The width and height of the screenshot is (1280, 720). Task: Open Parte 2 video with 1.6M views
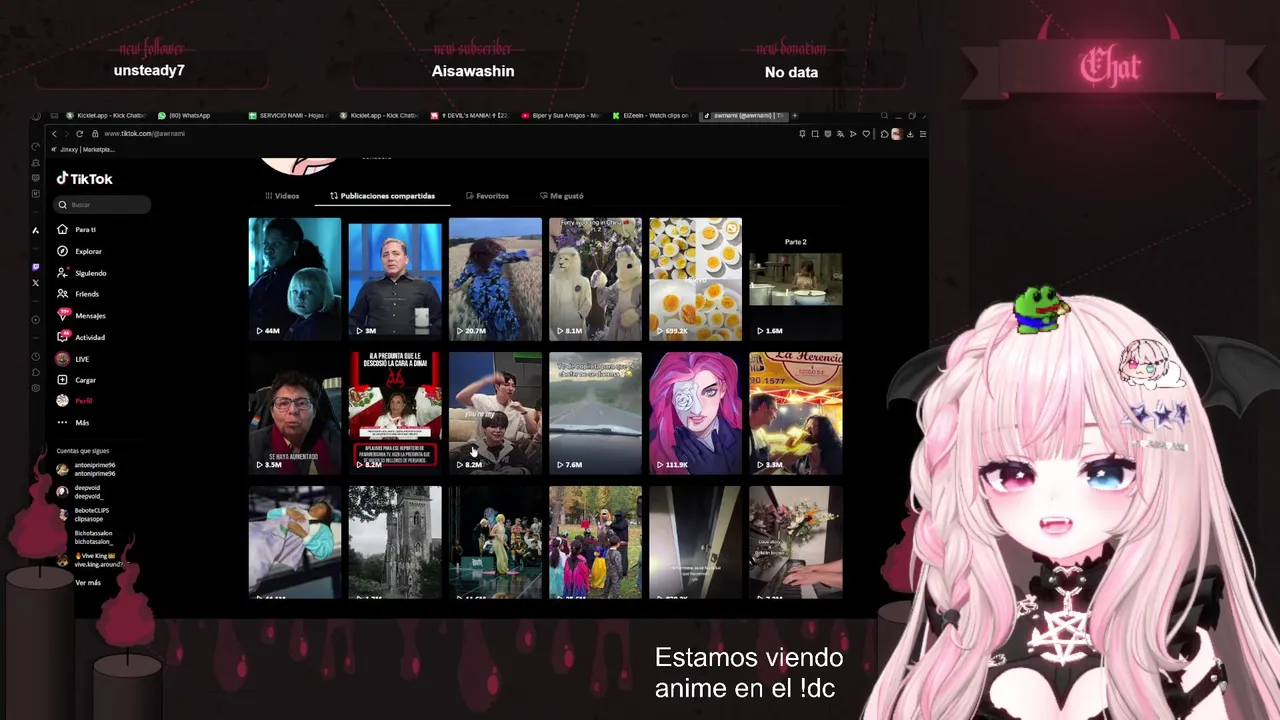795,279
